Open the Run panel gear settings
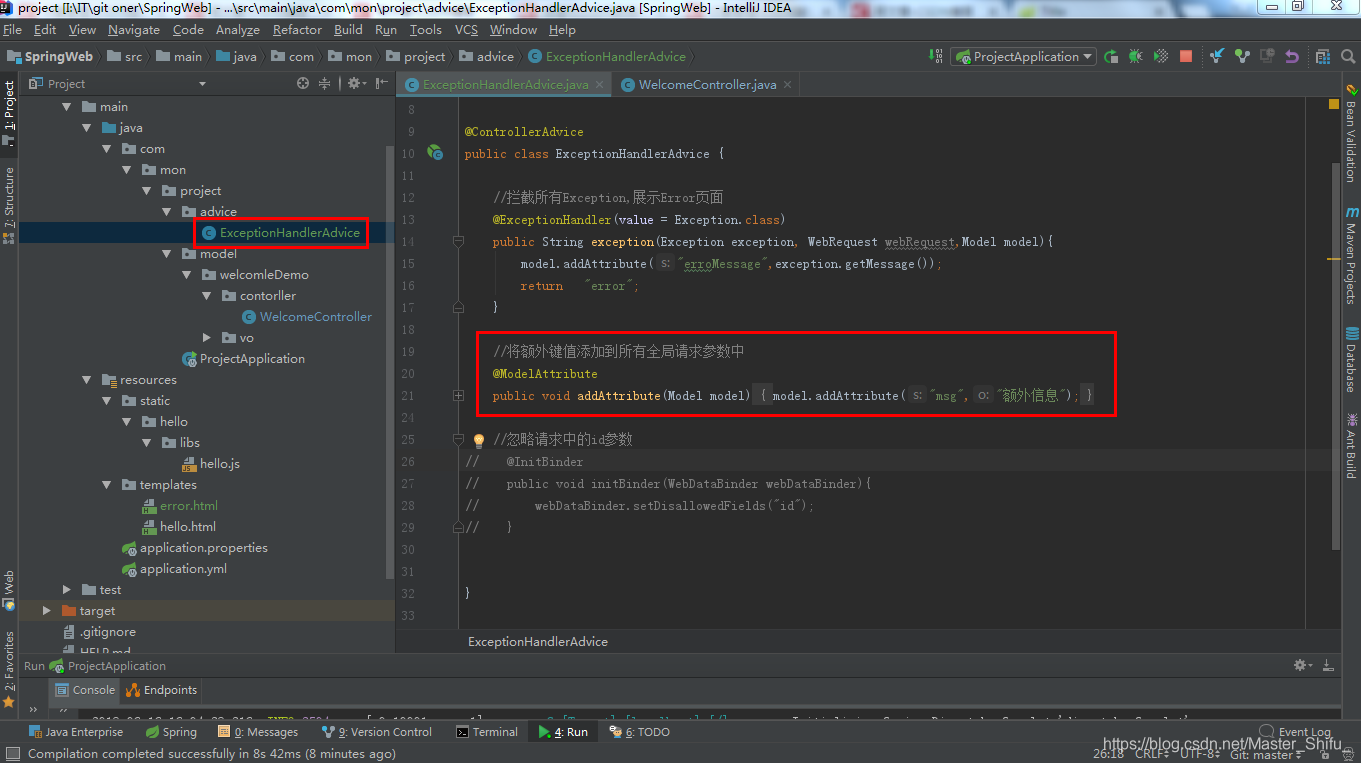The height and width of the screenshot is (763, 1361). 1302,665
